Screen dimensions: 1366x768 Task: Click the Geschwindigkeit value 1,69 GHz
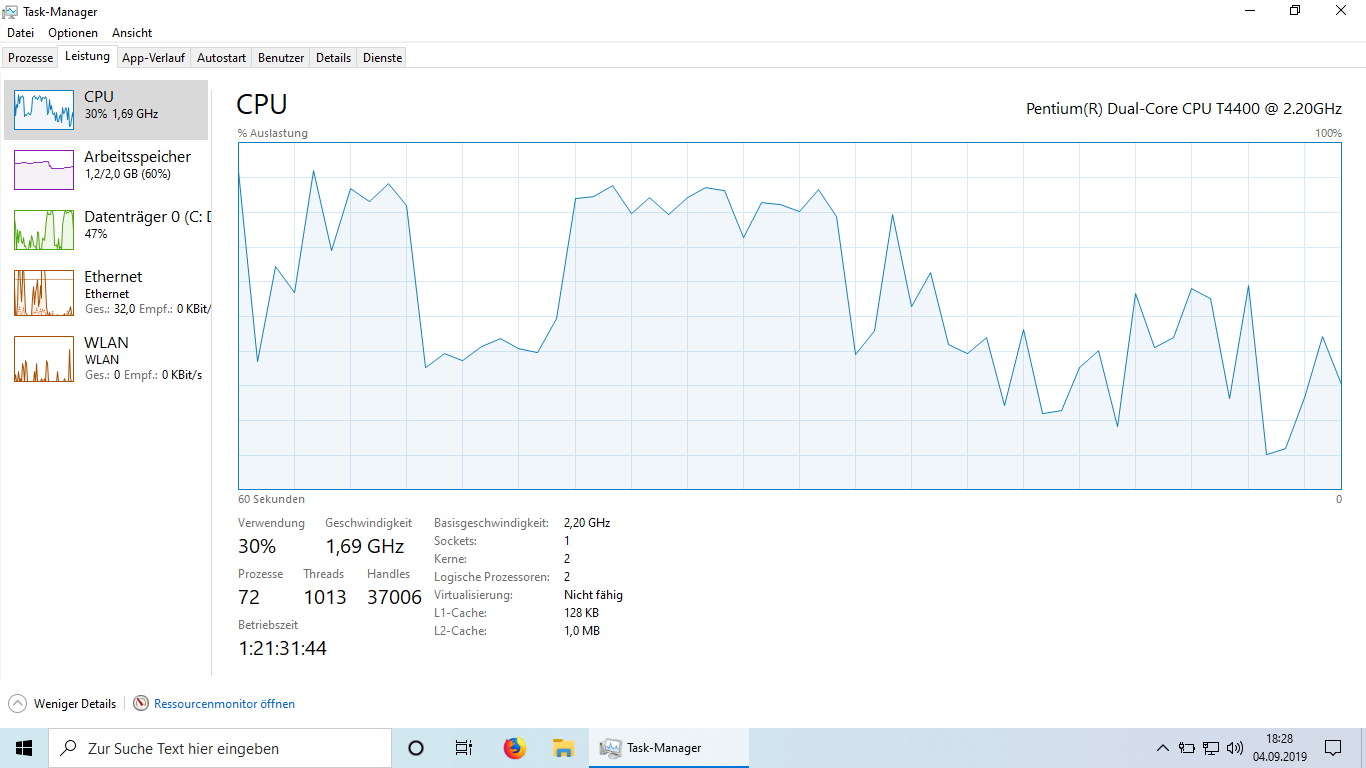(365, 546)
